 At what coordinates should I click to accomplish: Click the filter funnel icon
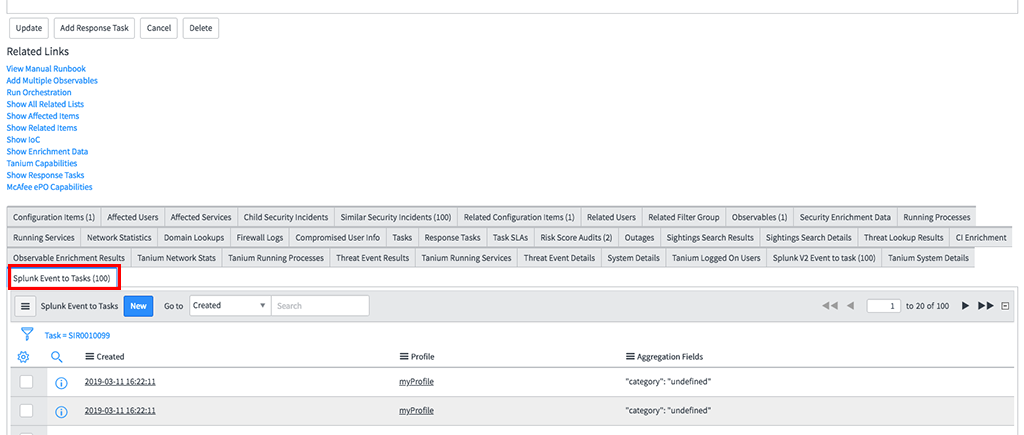[27, 335]
